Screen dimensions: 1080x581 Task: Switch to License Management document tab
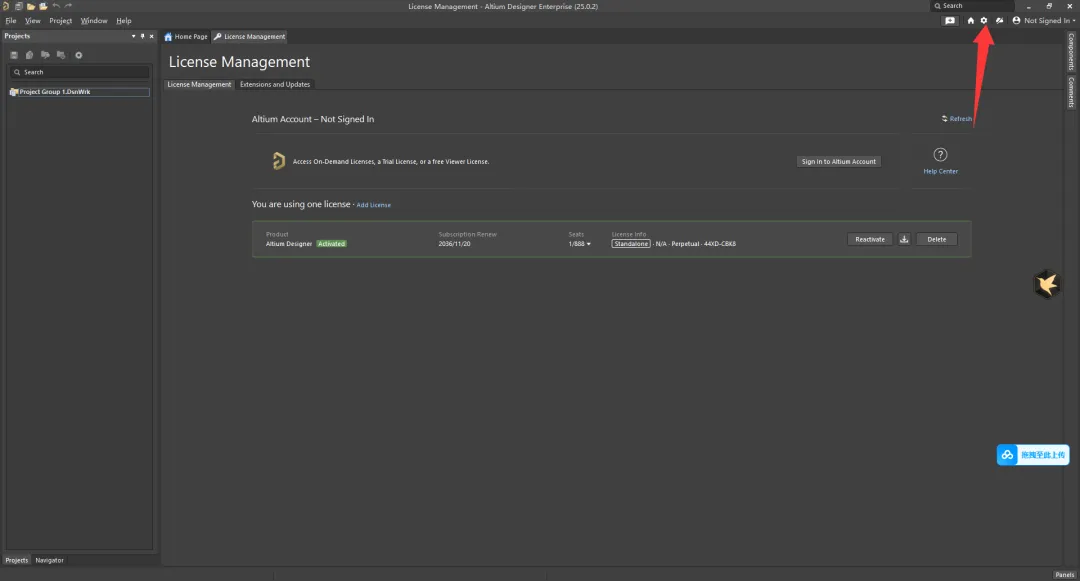pos(249,36)
